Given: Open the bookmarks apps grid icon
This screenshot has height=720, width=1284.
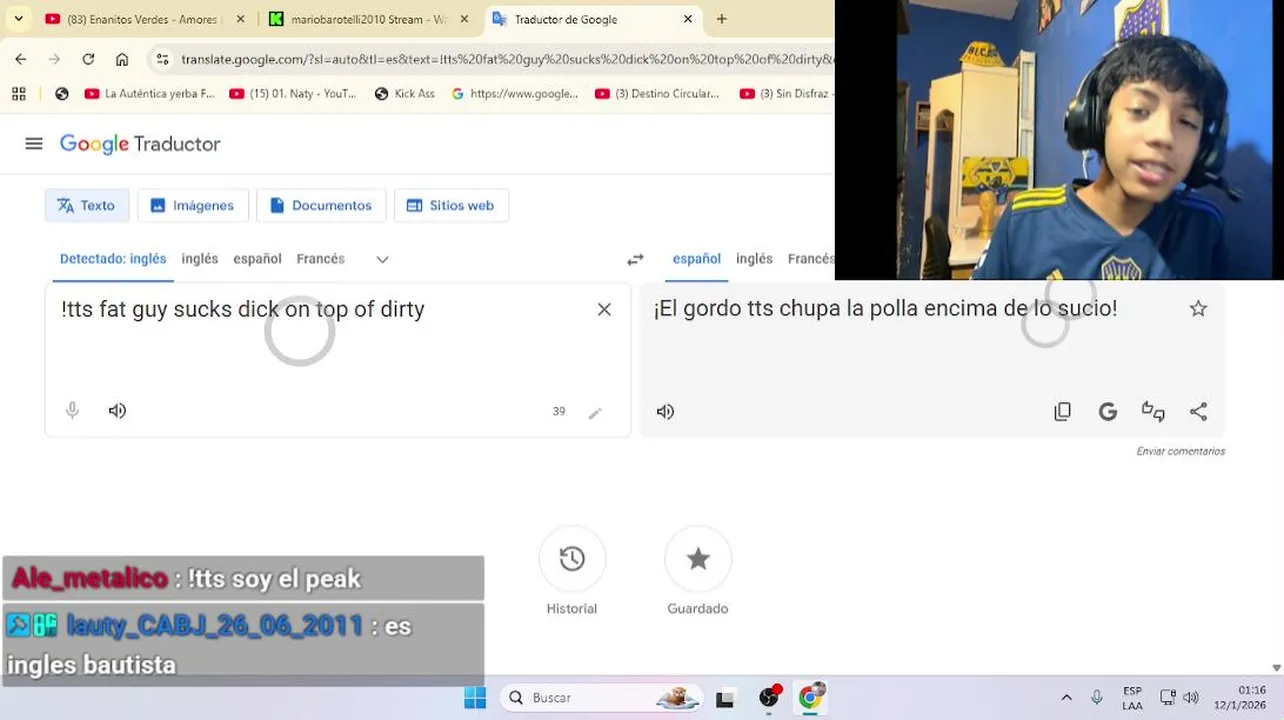Looking at the screenshot, I should 19,93.
